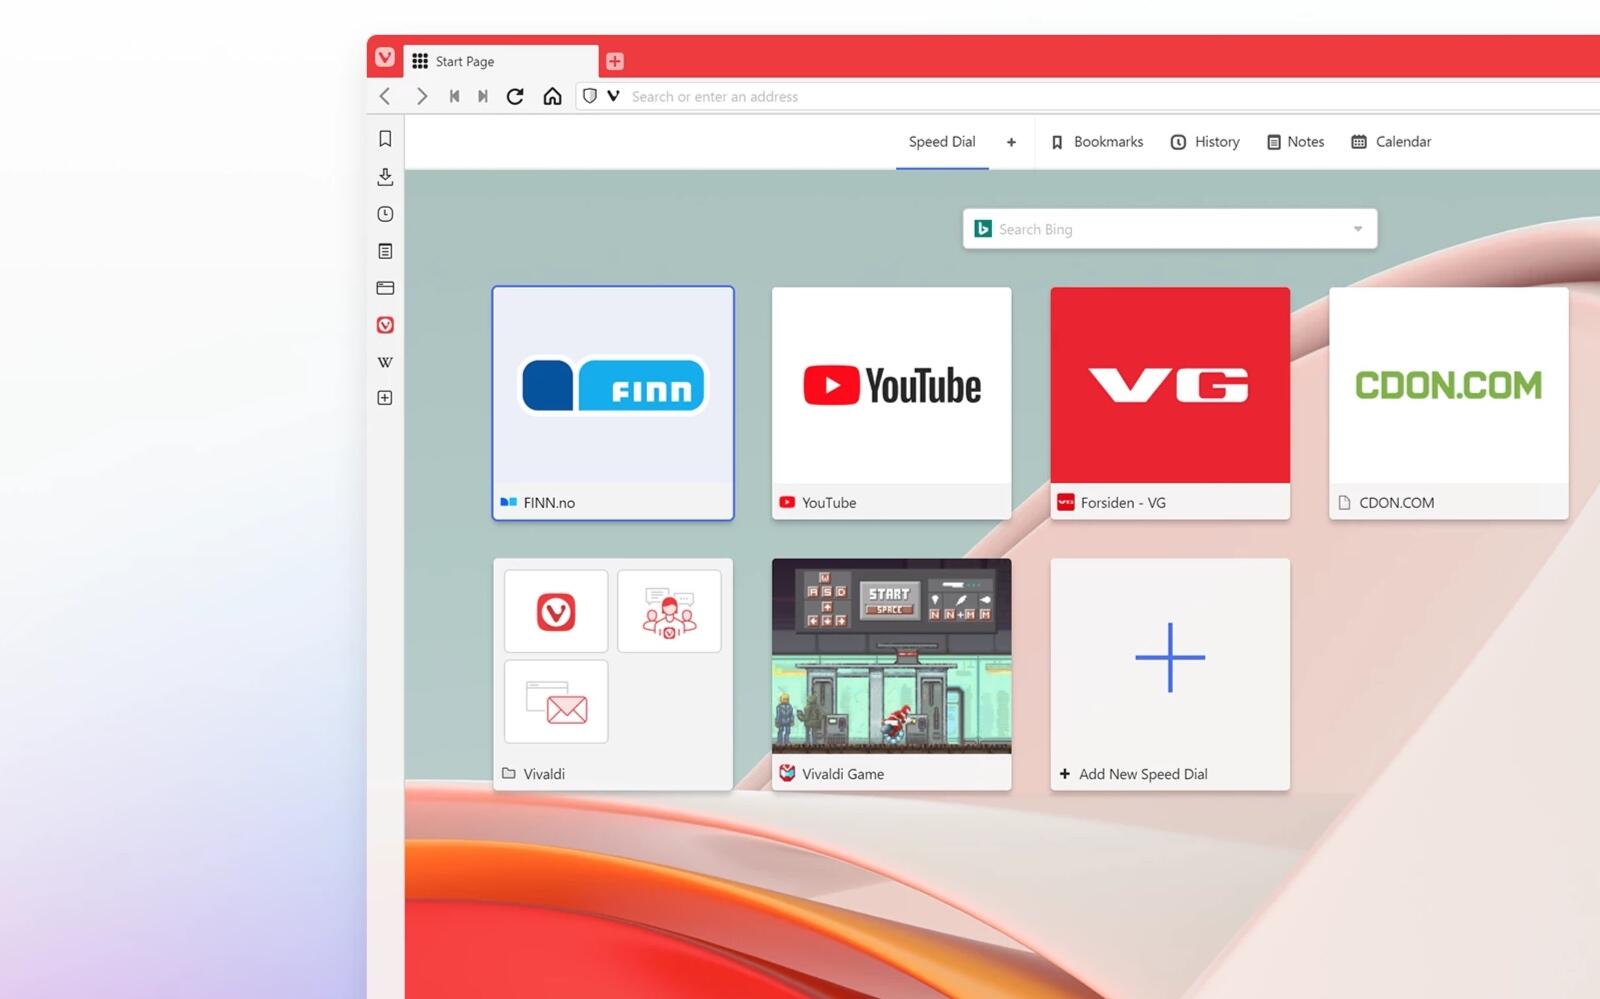Open the Vivaldi logo tile inside folder
The height and width of the screenshot is (999, 1600).
tap(556, 611)
